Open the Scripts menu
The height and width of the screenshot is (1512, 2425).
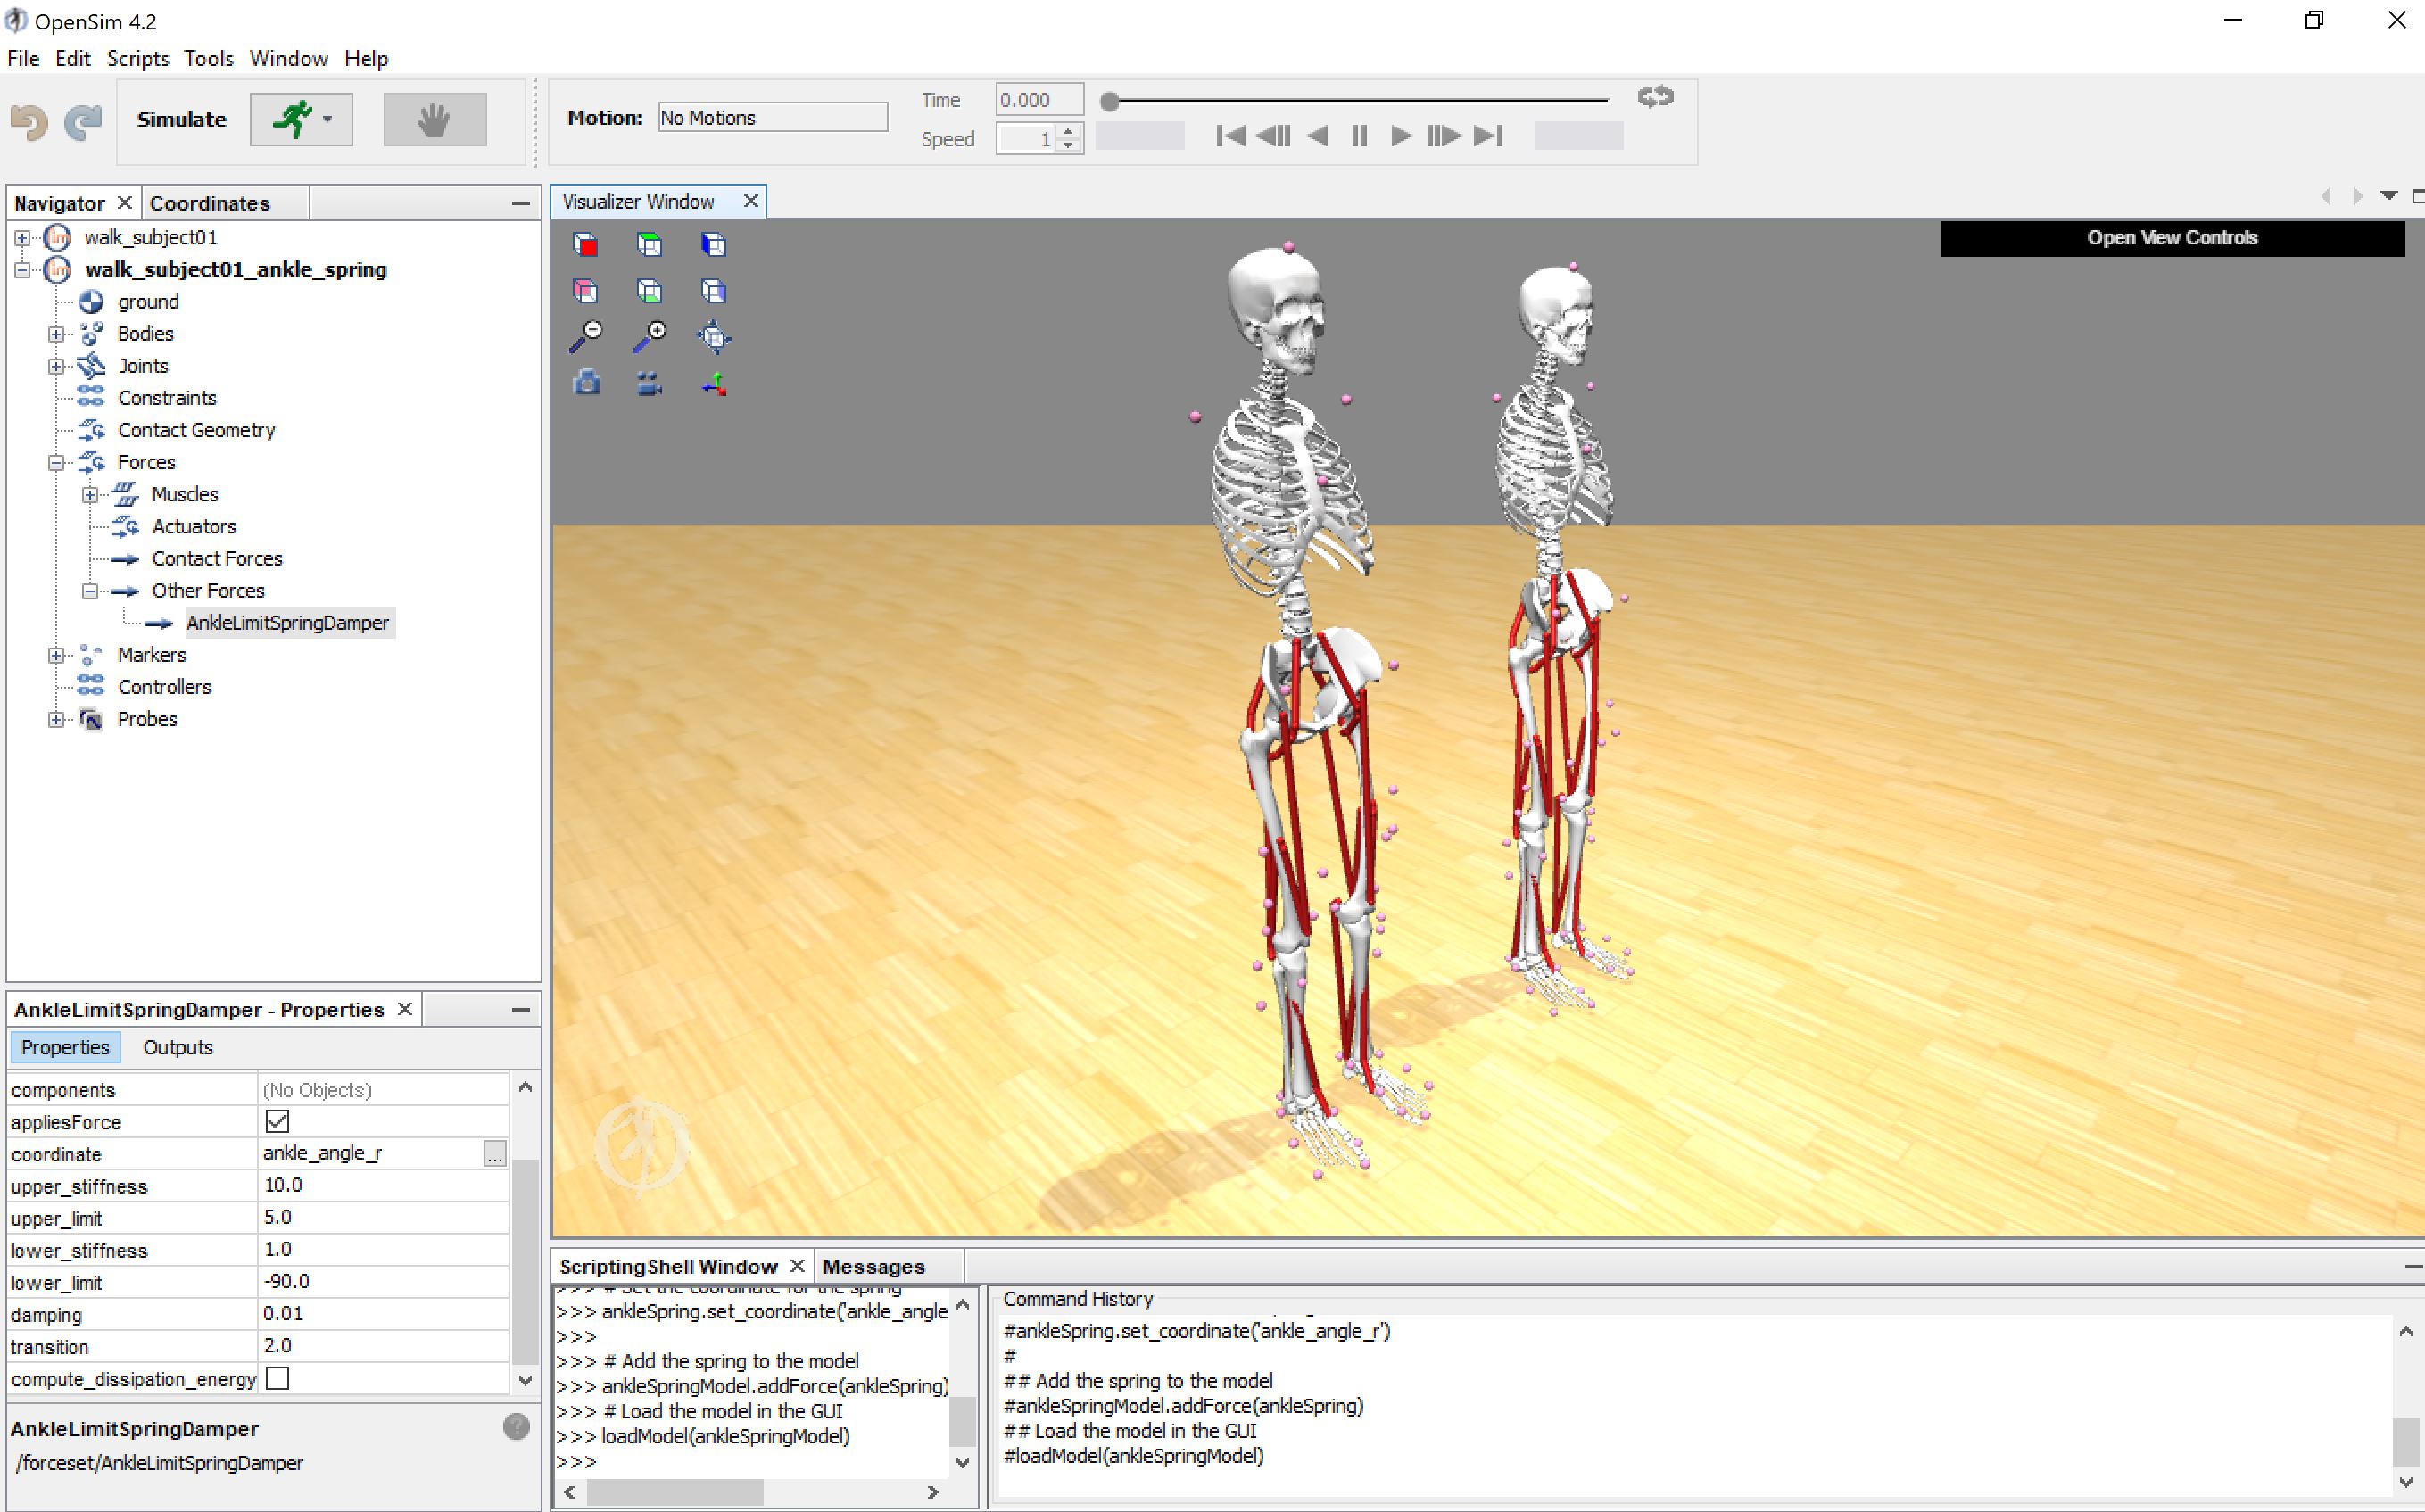pos(138,58)
